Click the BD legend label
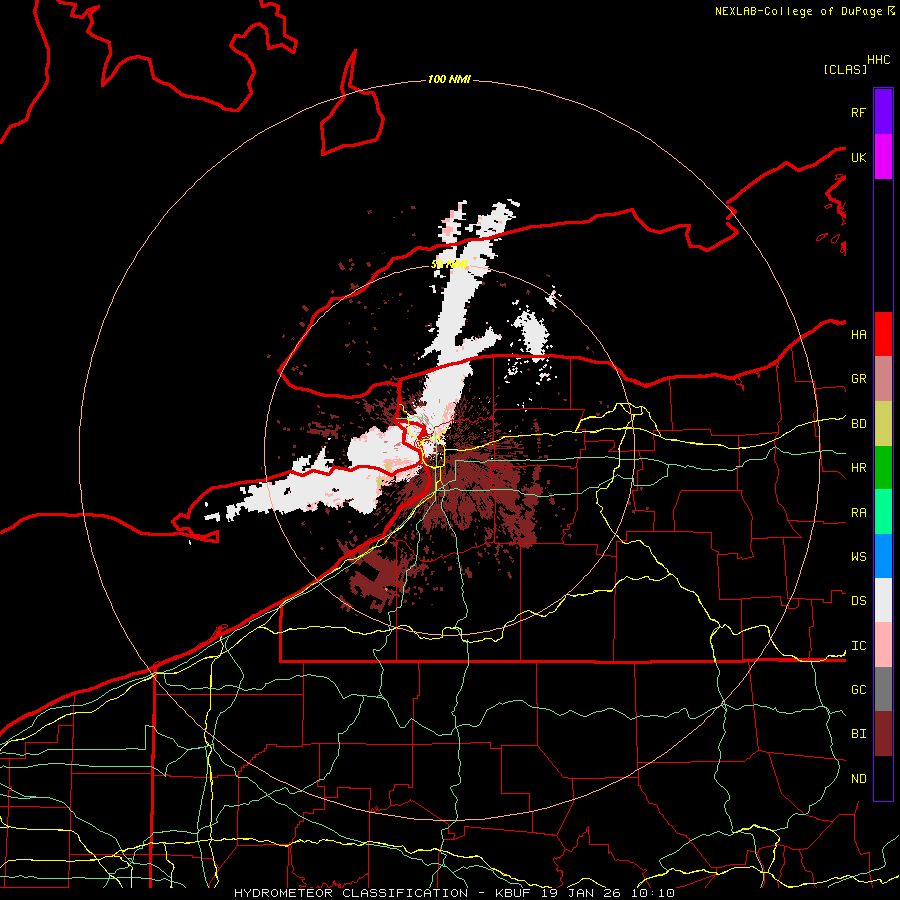 (858, 424)
